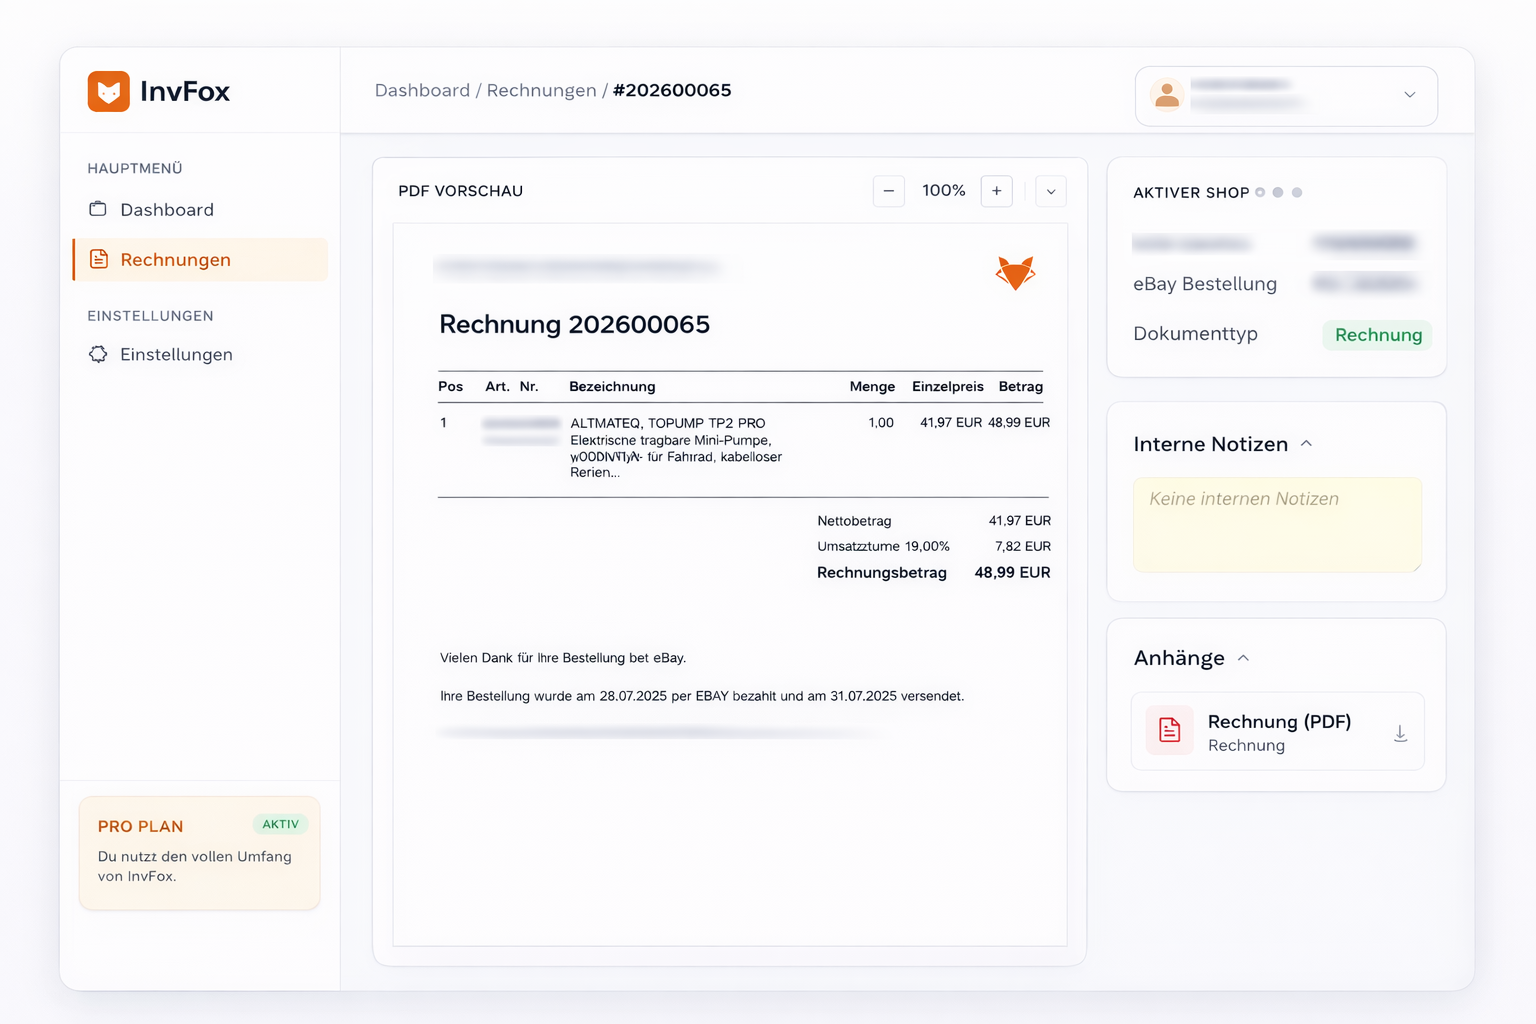Screen dimensions: 1536x1024
Task: Select Dashboard from the Hauptmenü
Action: coord(166,209)
